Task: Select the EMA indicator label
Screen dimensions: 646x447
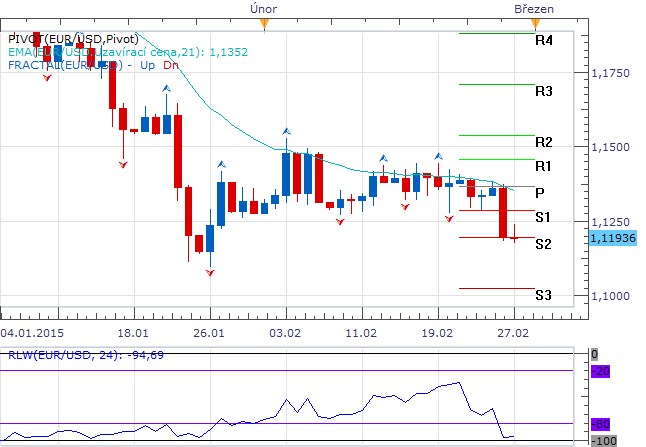Action: [126, 52]
